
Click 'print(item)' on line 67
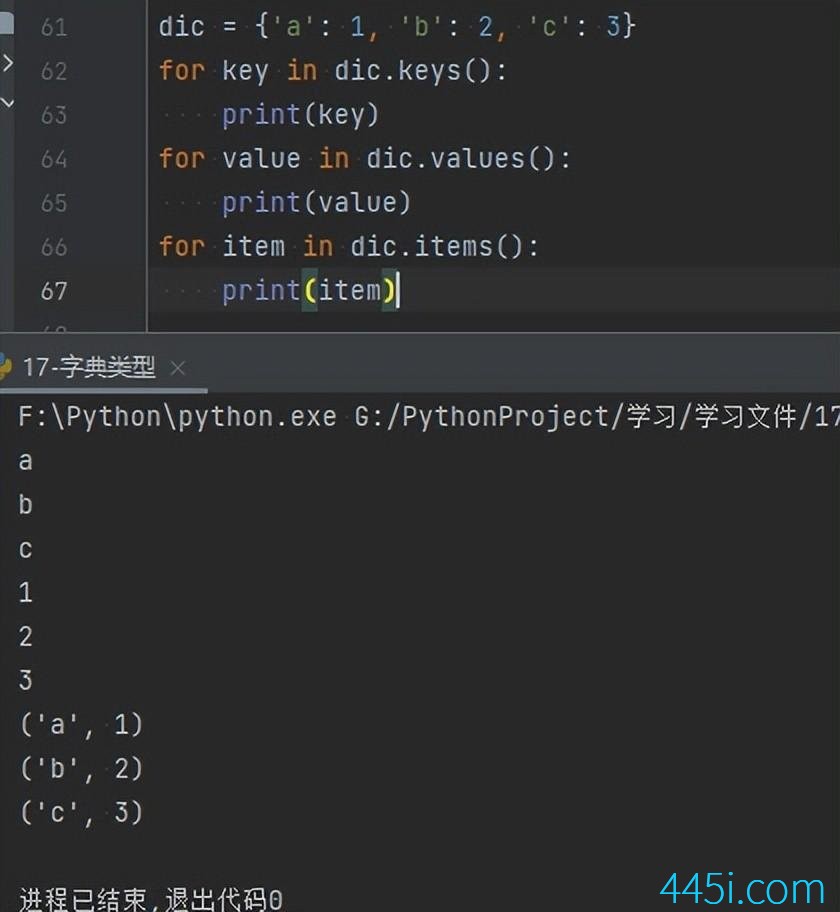click(308, 290)
